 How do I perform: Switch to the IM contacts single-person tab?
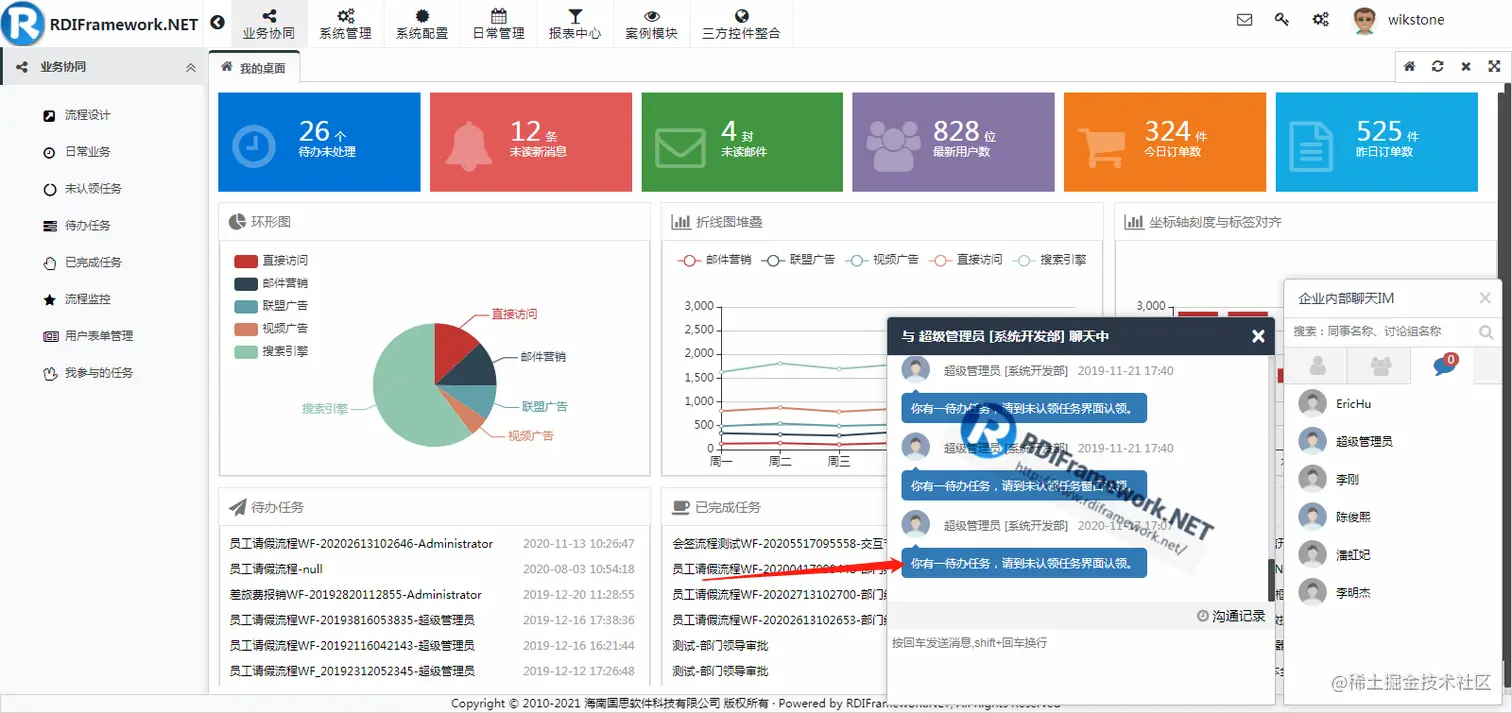click(x=1317, y=366)
